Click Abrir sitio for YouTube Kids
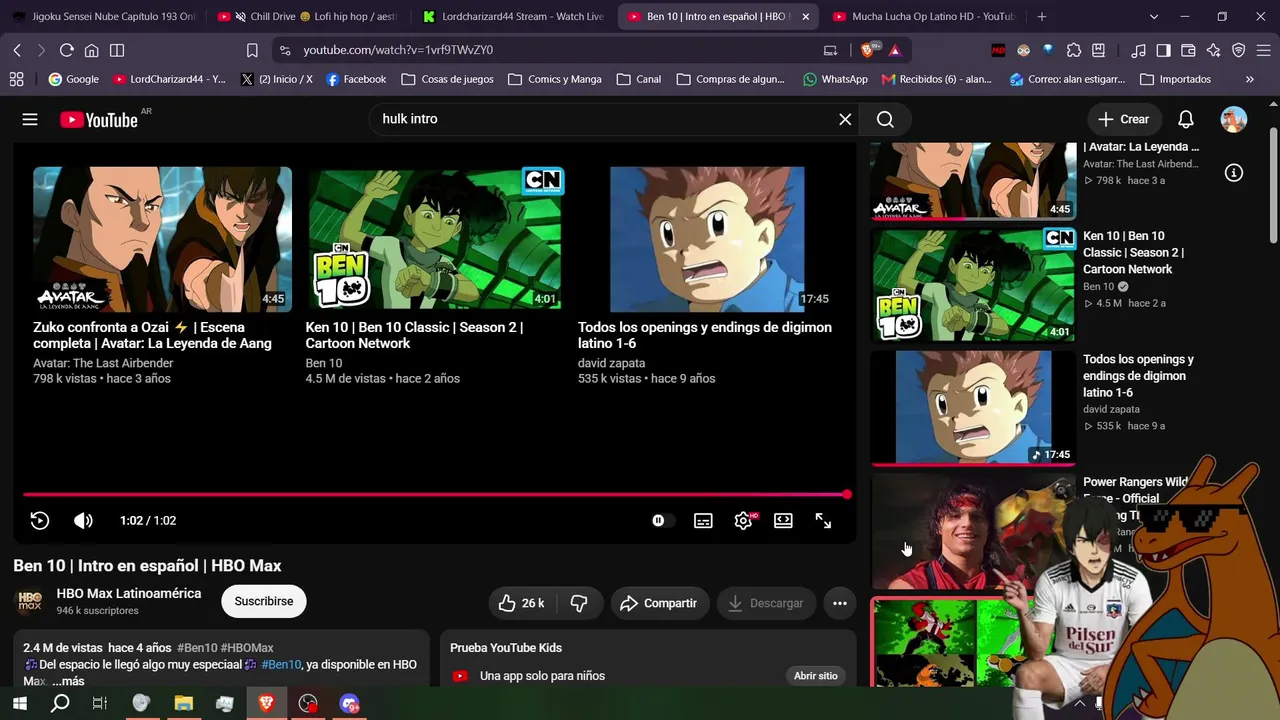The image size is (1280, 720). [816, 676]
